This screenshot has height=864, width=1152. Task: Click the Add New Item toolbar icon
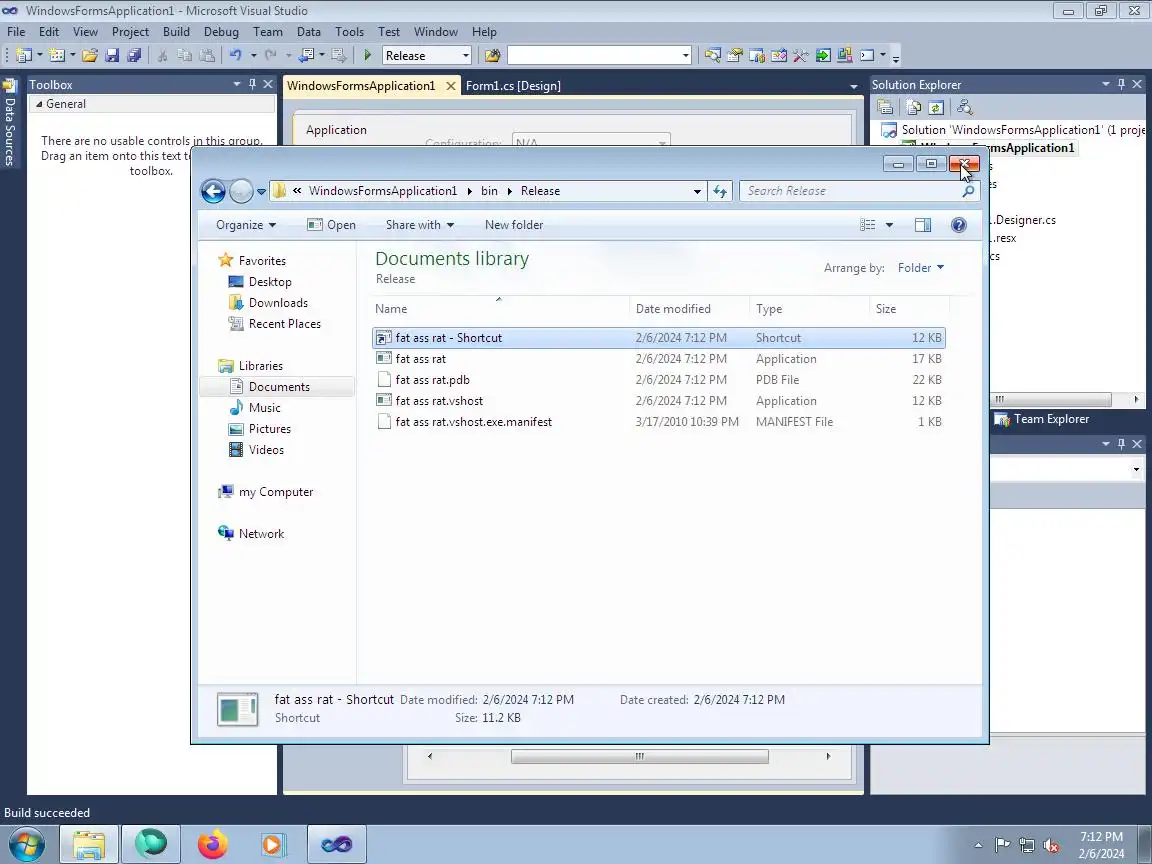tap(57, 55)
